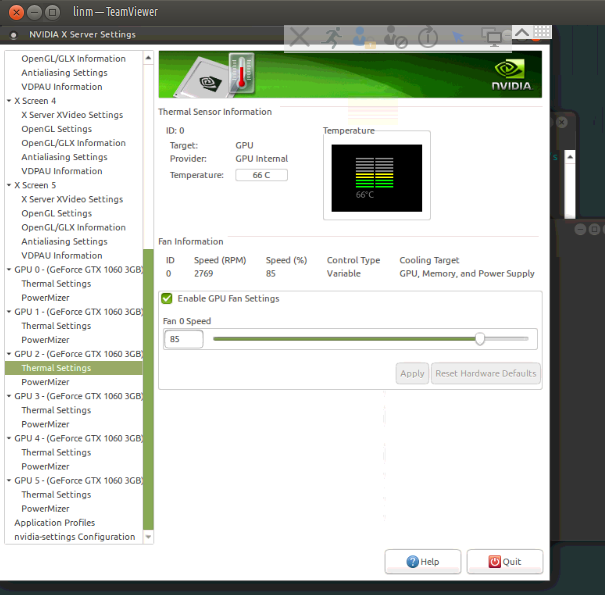Click the tree scrollbar up arrow
The width and height of the screenshot is (605, 595).
tap(148, 58)
